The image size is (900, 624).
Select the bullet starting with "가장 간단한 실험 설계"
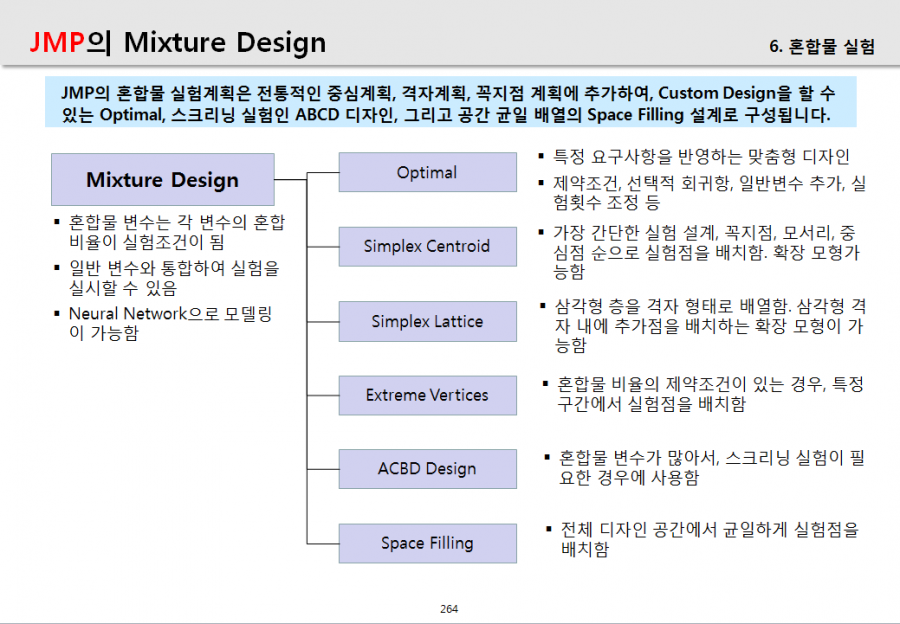(699, 252)
